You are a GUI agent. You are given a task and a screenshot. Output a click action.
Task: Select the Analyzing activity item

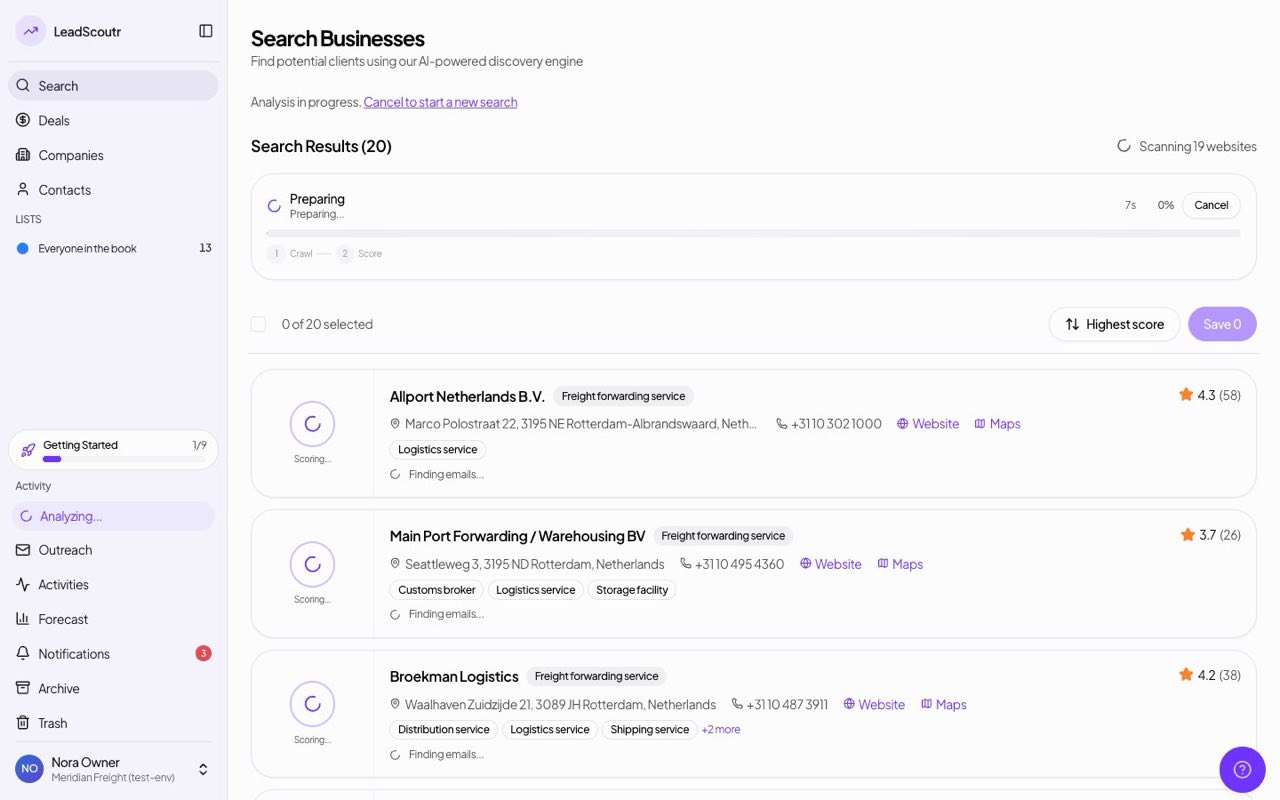pyautogui.click(x=113, y=516)
